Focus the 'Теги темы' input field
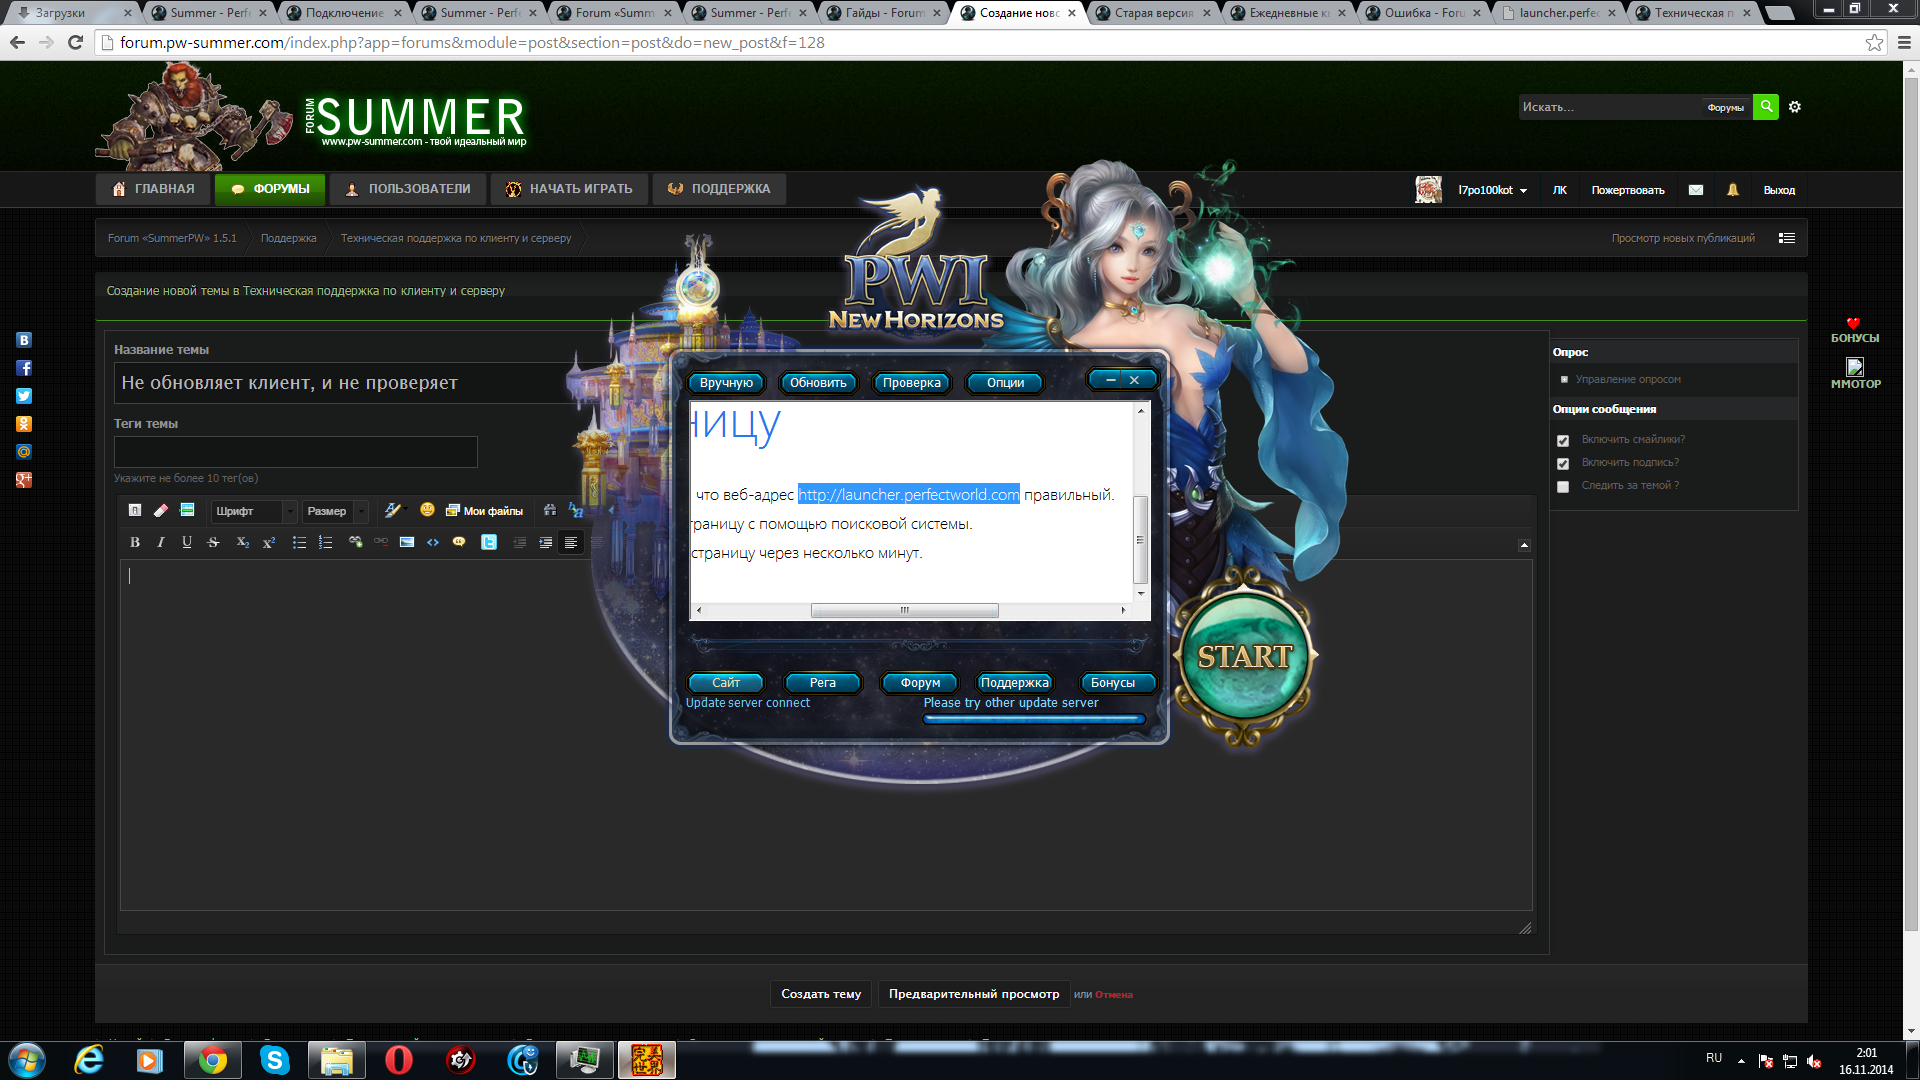The width and height of the screenshot is (1920, 1080). point(296,452)
